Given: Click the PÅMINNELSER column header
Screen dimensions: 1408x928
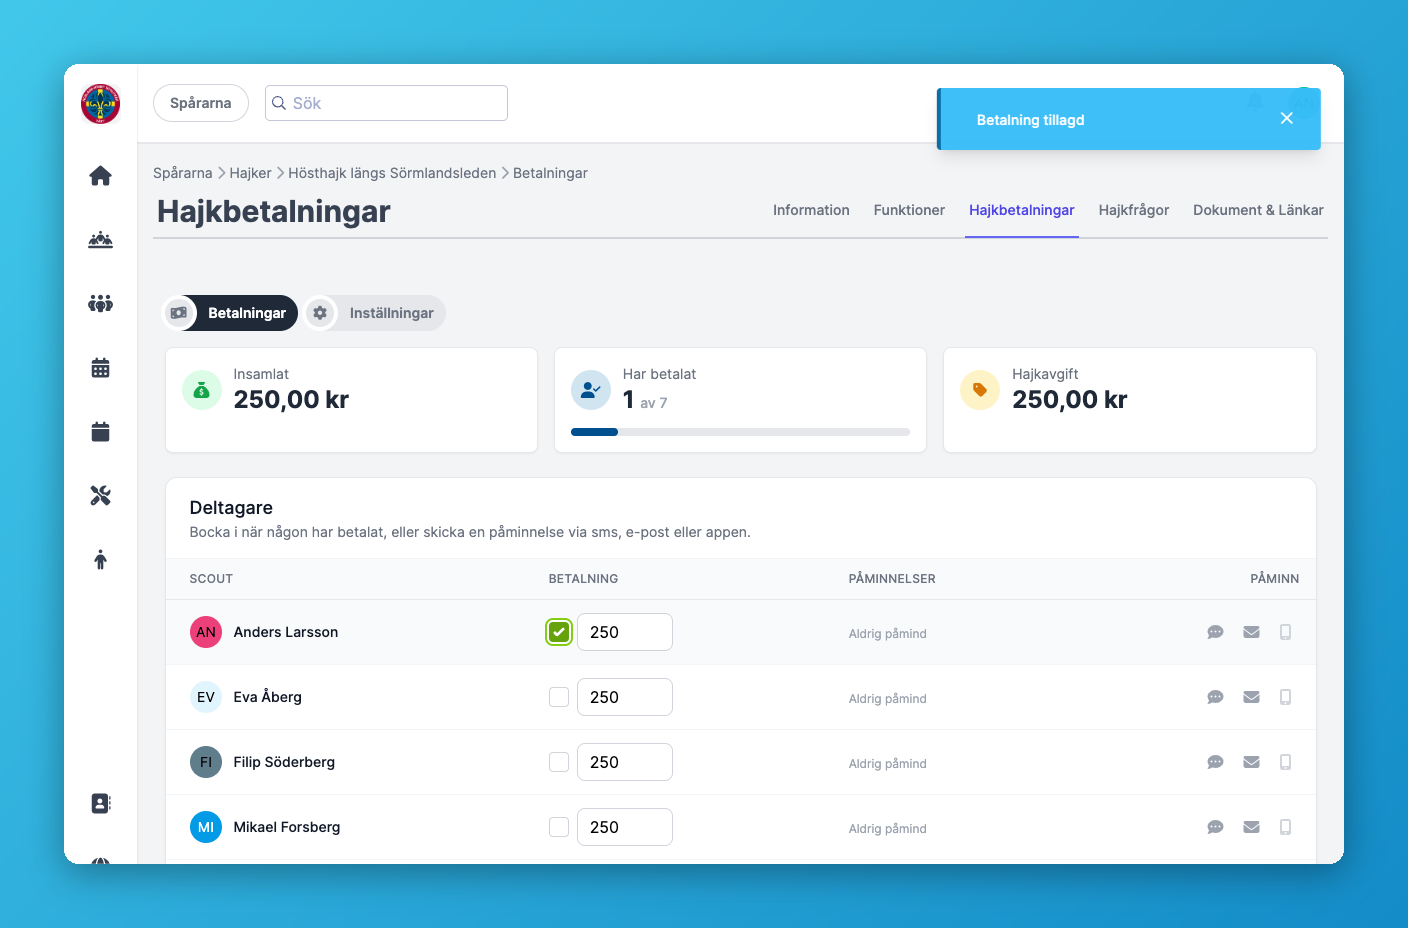Looking at the screenshot, I should 892,579.
